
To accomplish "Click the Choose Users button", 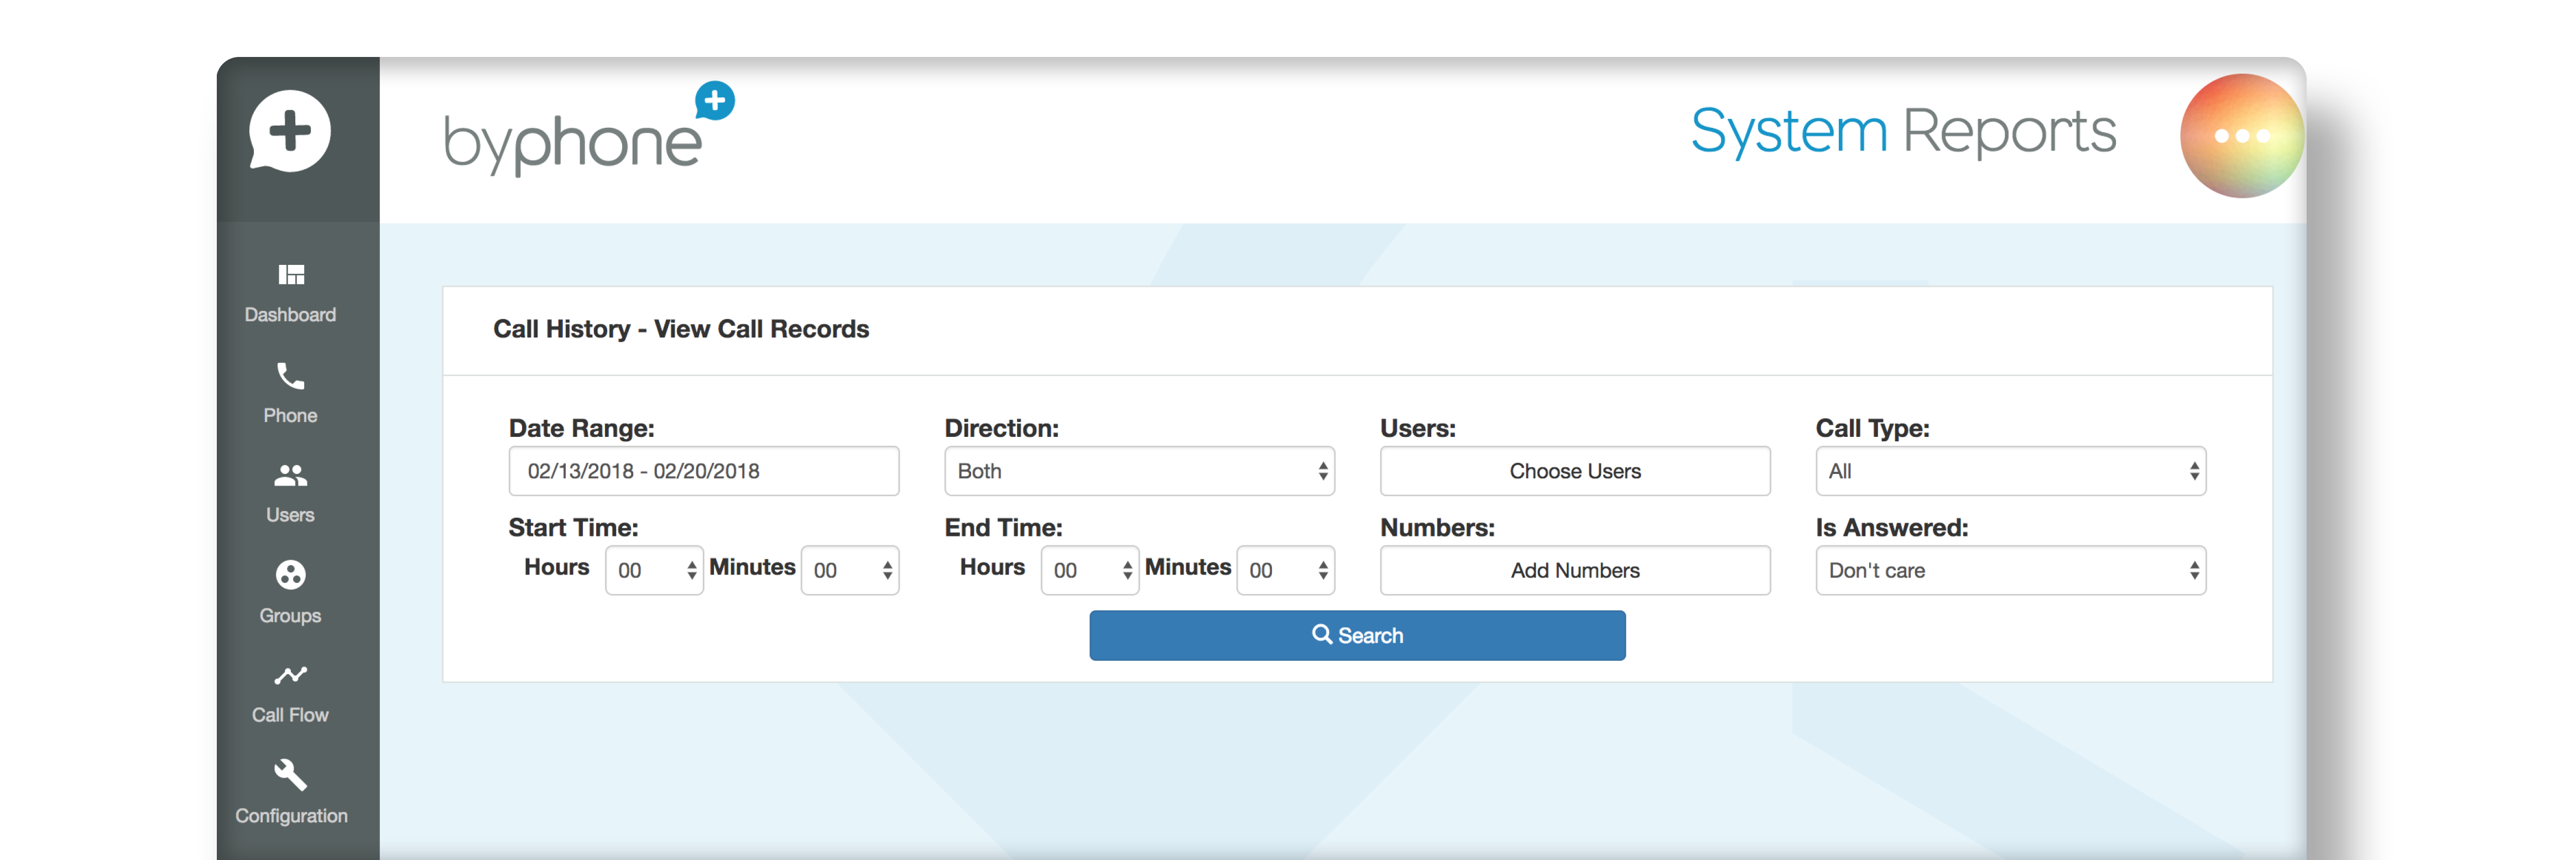I will [x=1574, y=471].
